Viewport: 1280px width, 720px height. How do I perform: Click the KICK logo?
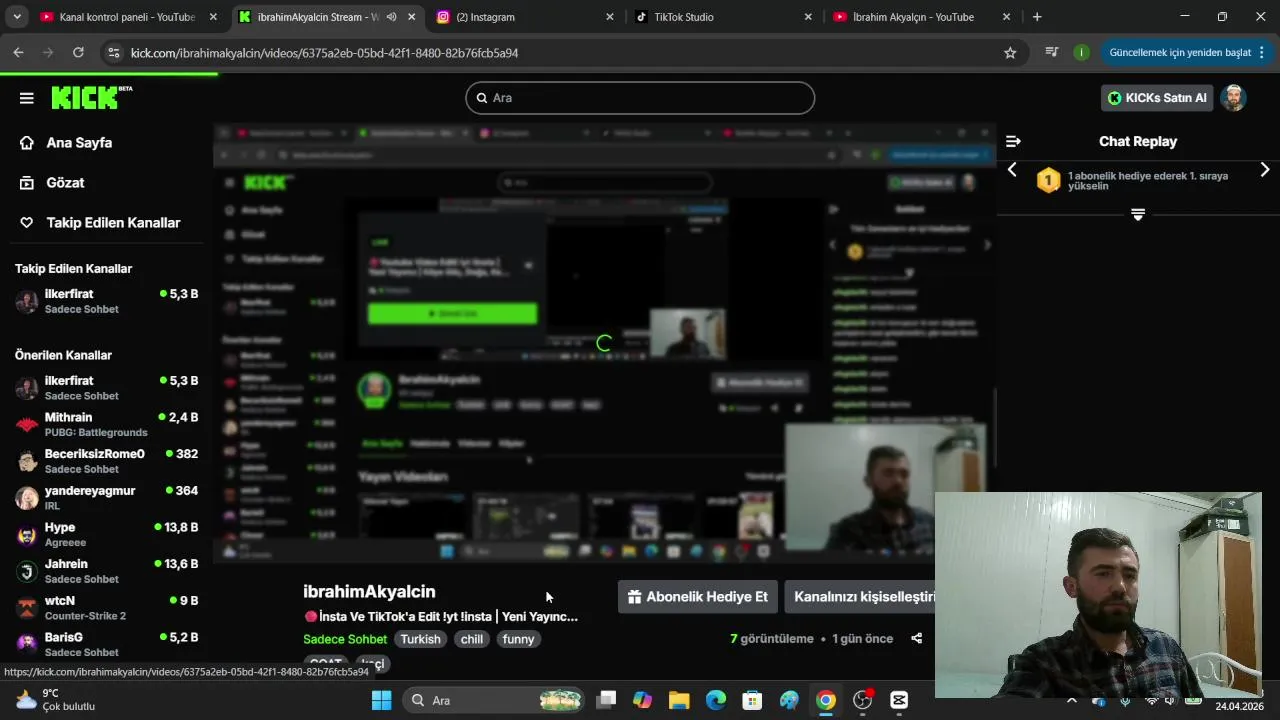tap(91, 97)
